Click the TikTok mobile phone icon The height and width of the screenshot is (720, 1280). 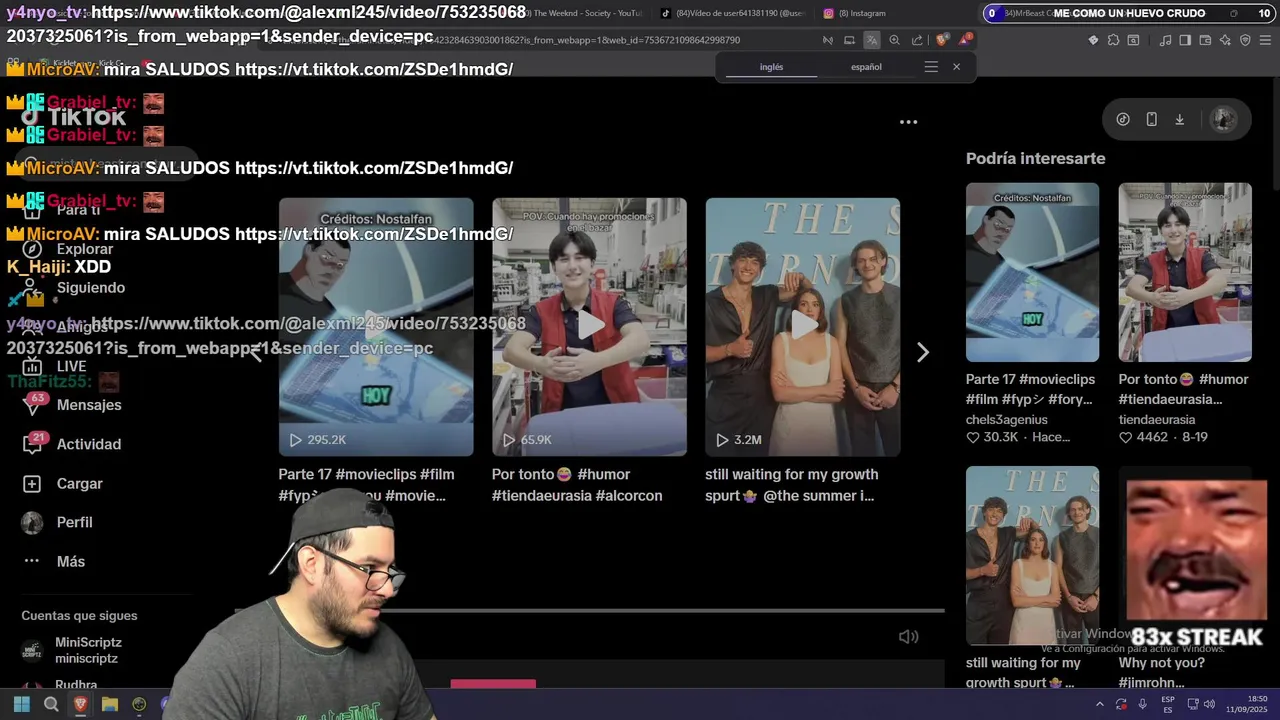(x=1151, y=119)
